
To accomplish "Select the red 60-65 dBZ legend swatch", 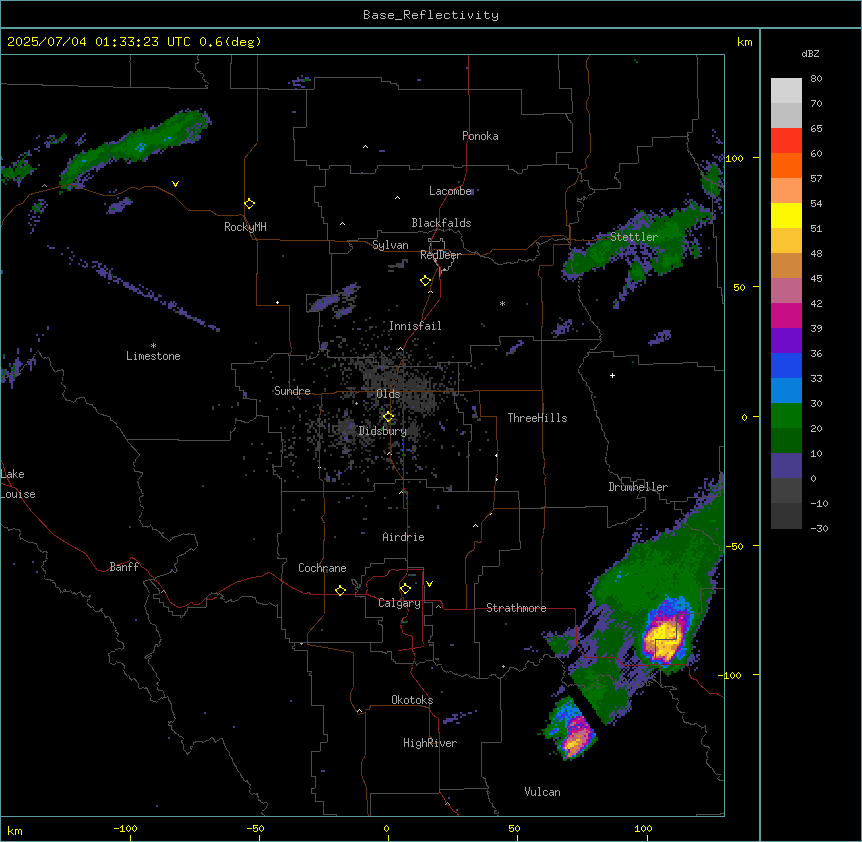I will [x=786, y=140].
